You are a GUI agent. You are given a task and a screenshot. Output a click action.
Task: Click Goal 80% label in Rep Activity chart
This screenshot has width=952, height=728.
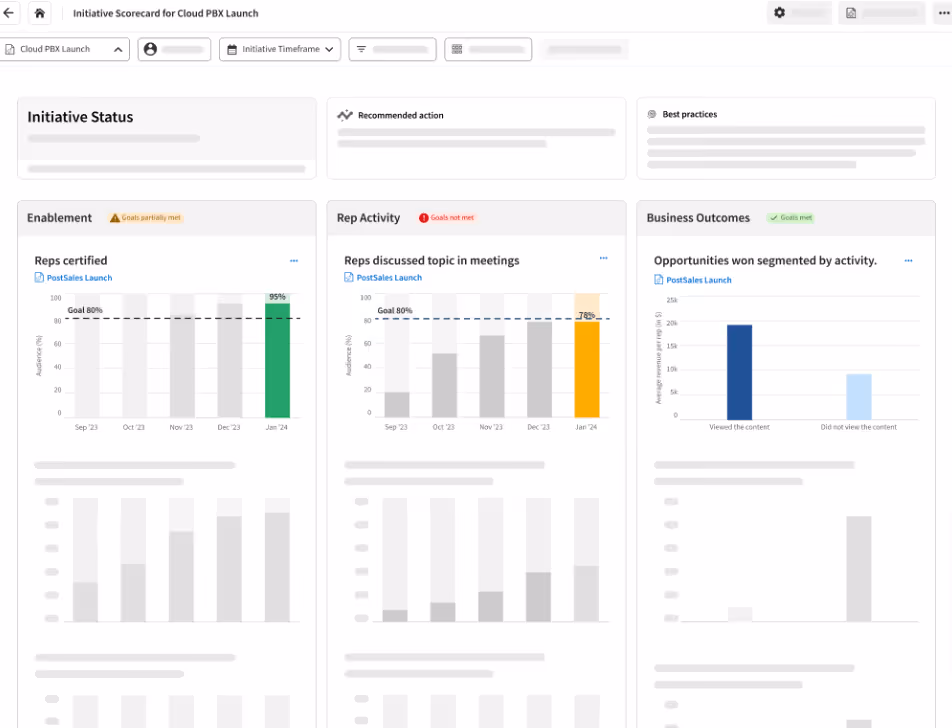(x=395, y=310)
